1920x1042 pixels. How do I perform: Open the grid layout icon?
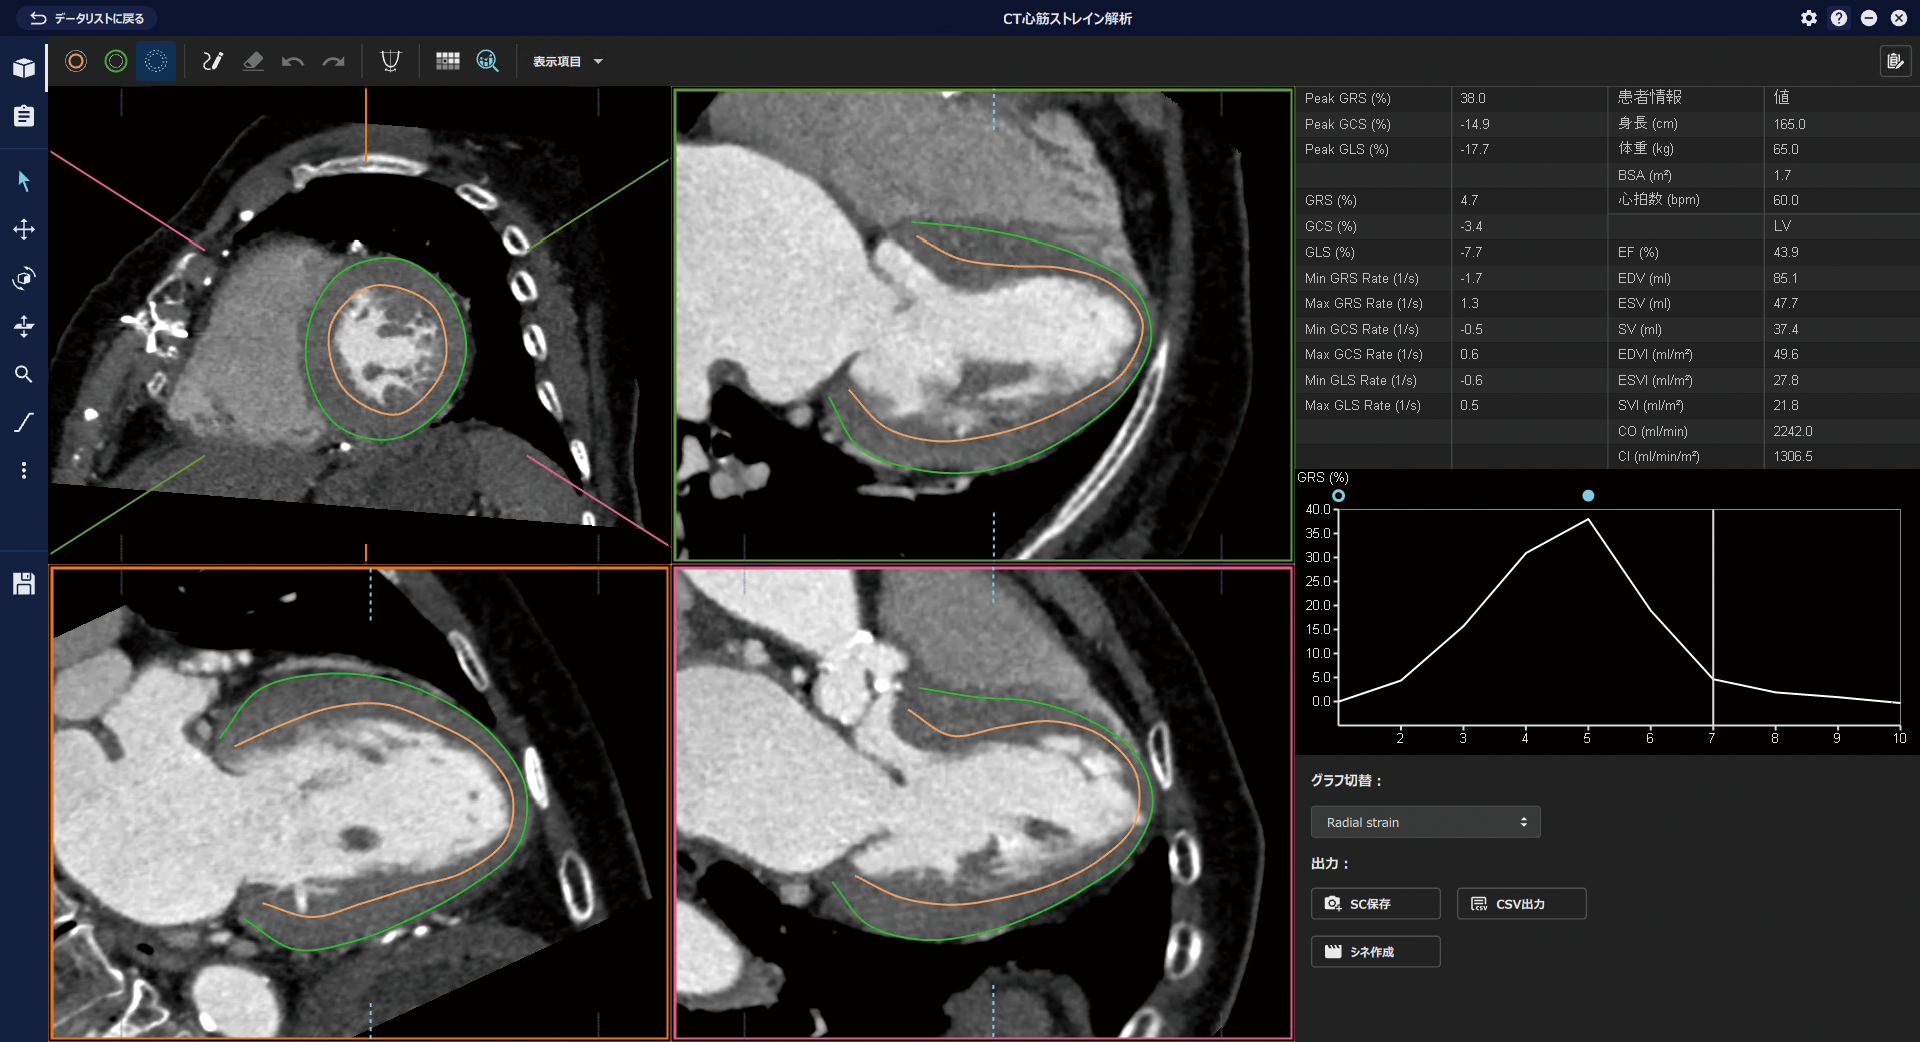coord(447,61)
